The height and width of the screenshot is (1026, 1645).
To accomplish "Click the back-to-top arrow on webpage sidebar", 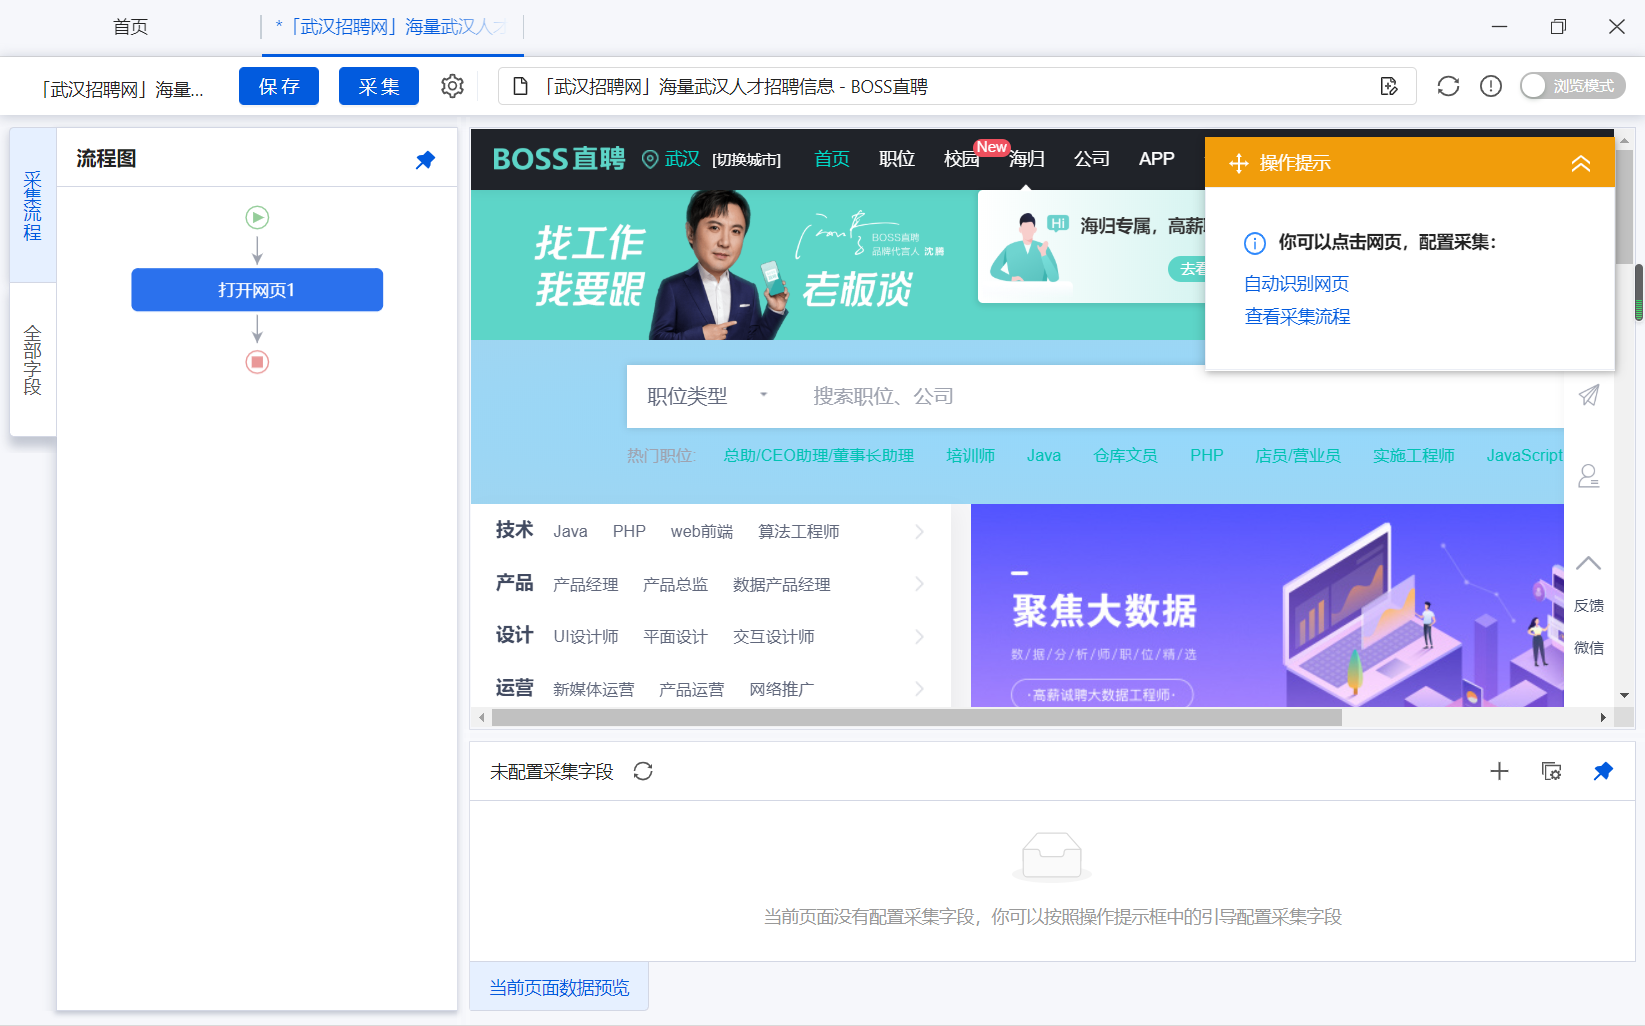I will 1589,563.
